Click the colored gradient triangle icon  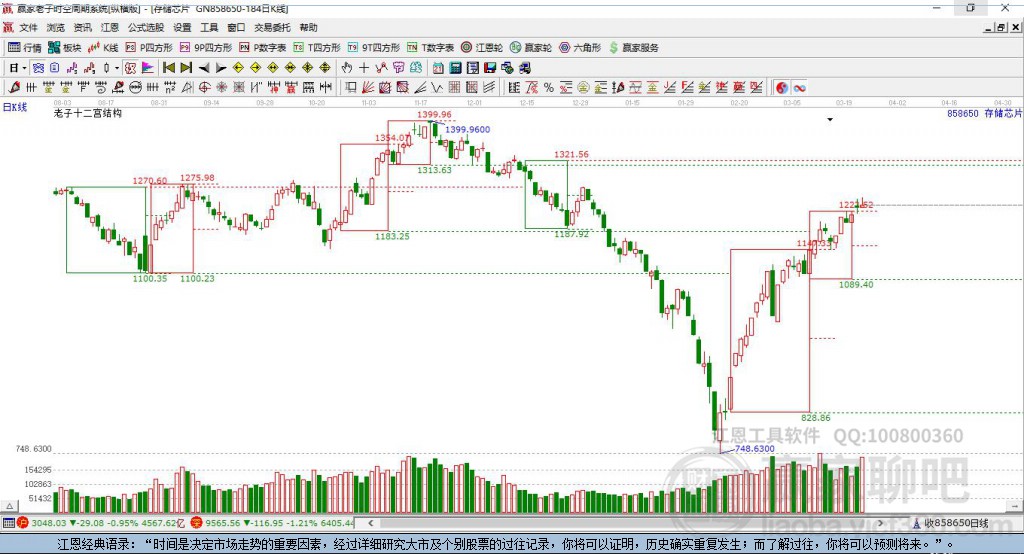click(x=148, y=68)
